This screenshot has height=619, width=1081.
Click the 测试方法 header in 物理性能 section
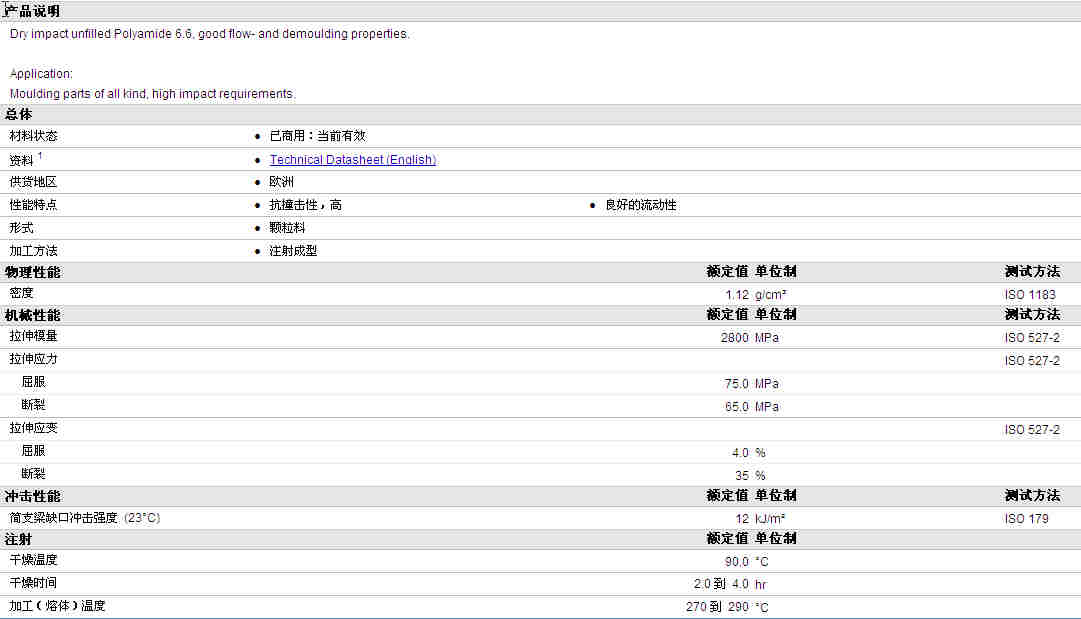[x=1032, y=272]
